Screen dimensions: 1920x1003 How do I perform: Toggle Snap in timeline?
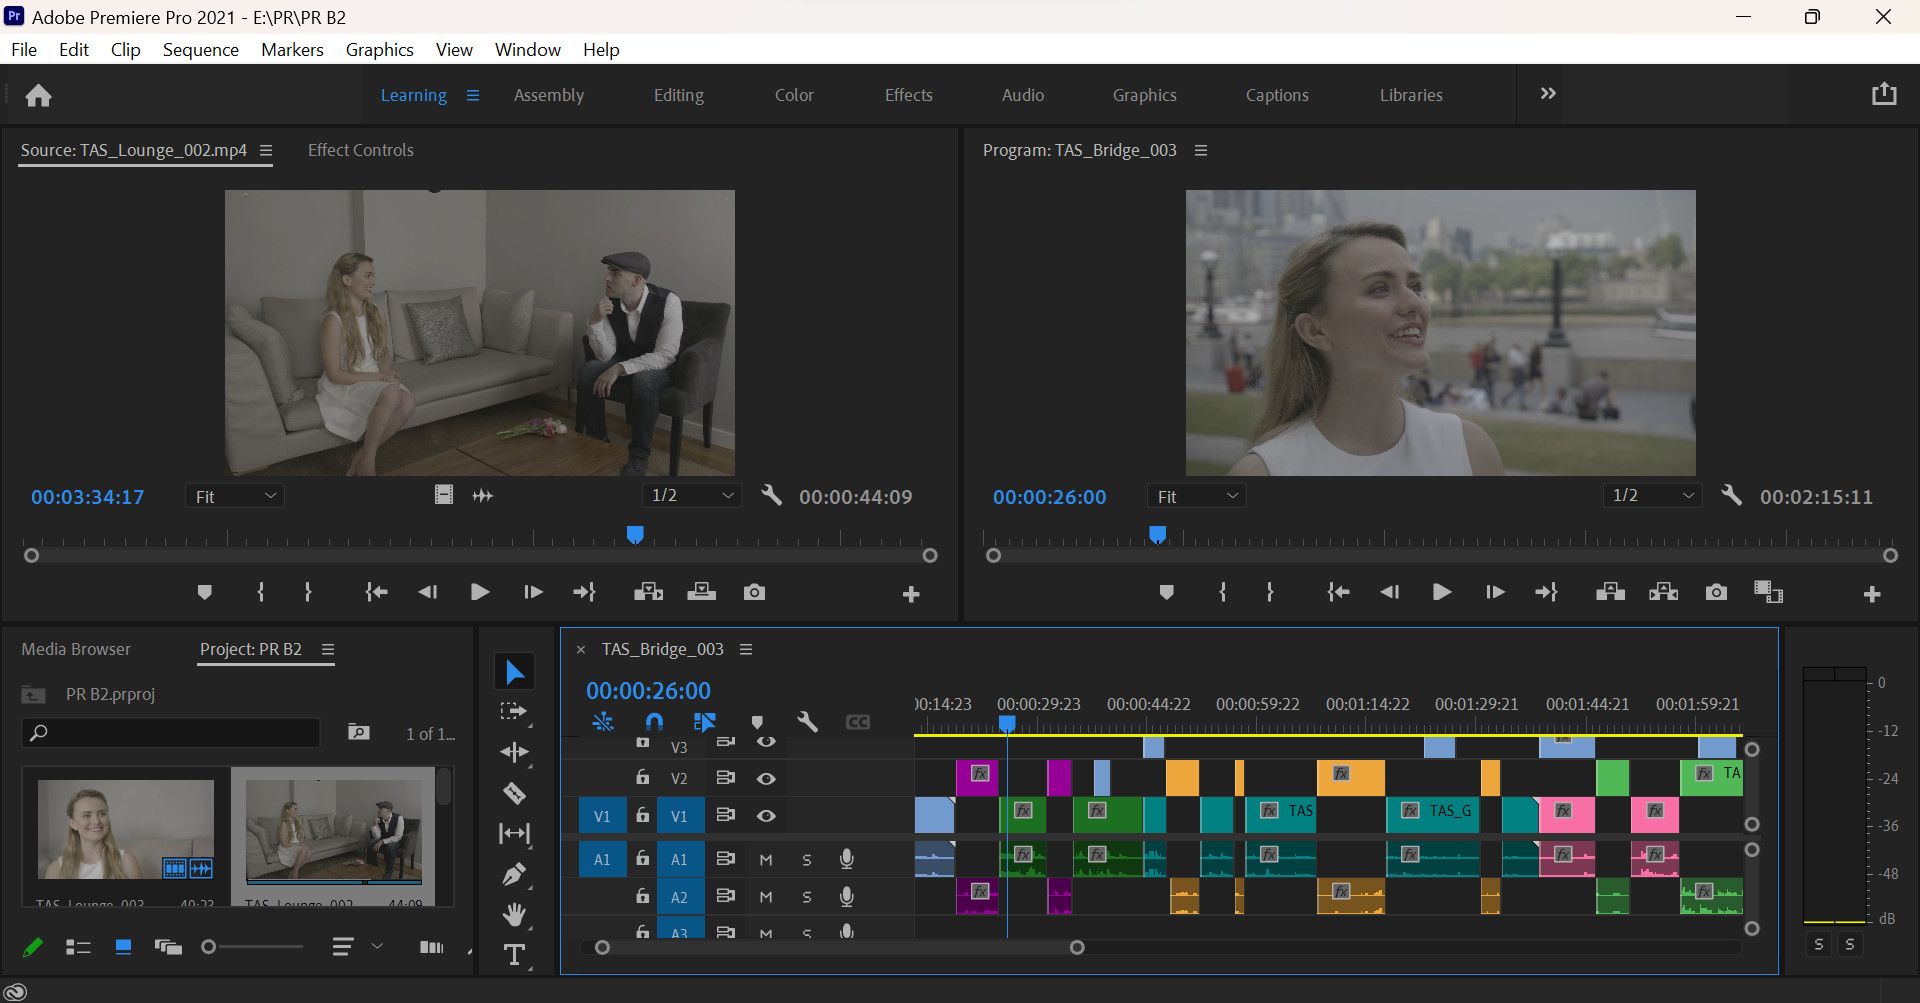[654, 722]
